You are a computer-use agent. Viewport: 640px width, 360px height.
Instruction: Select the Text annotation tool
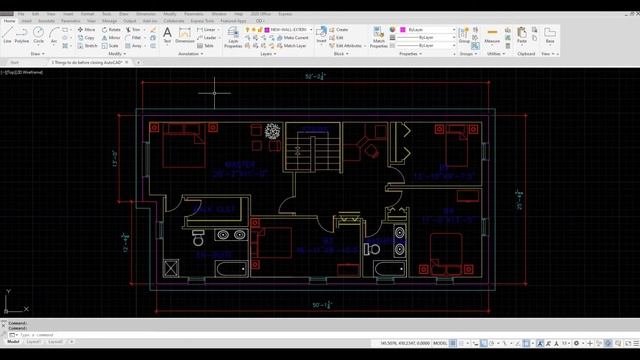pyautogui.click(x=167, y=35)
